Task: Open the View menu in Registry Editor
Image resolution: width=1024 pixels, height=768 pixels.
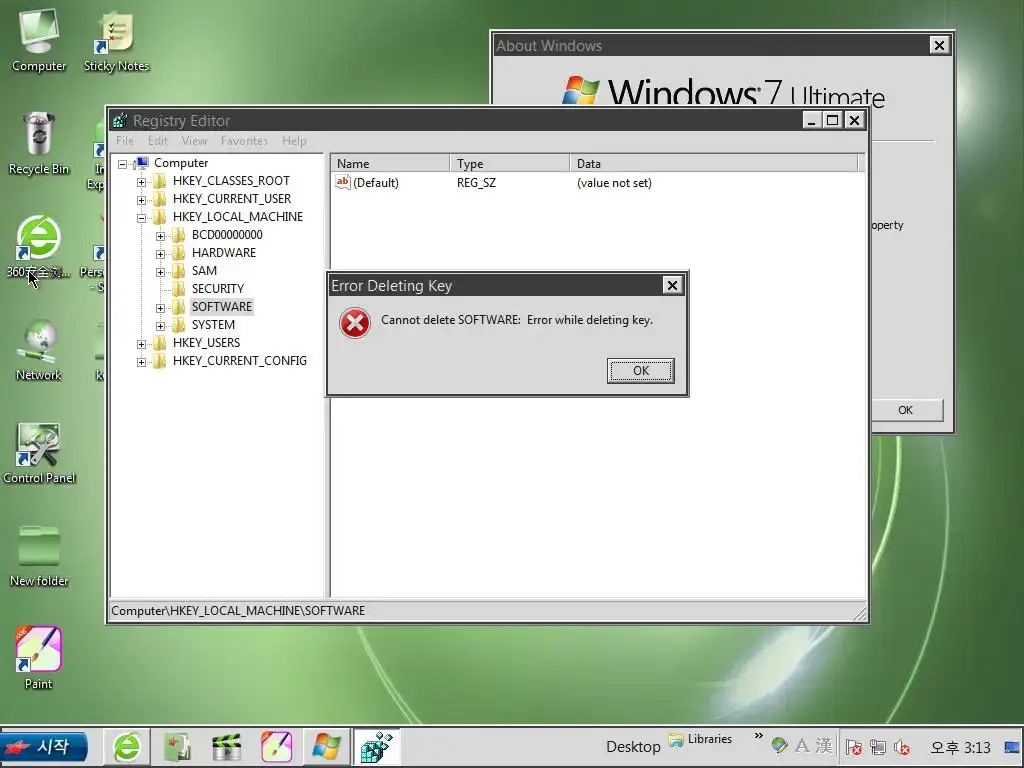Action: 194,141
